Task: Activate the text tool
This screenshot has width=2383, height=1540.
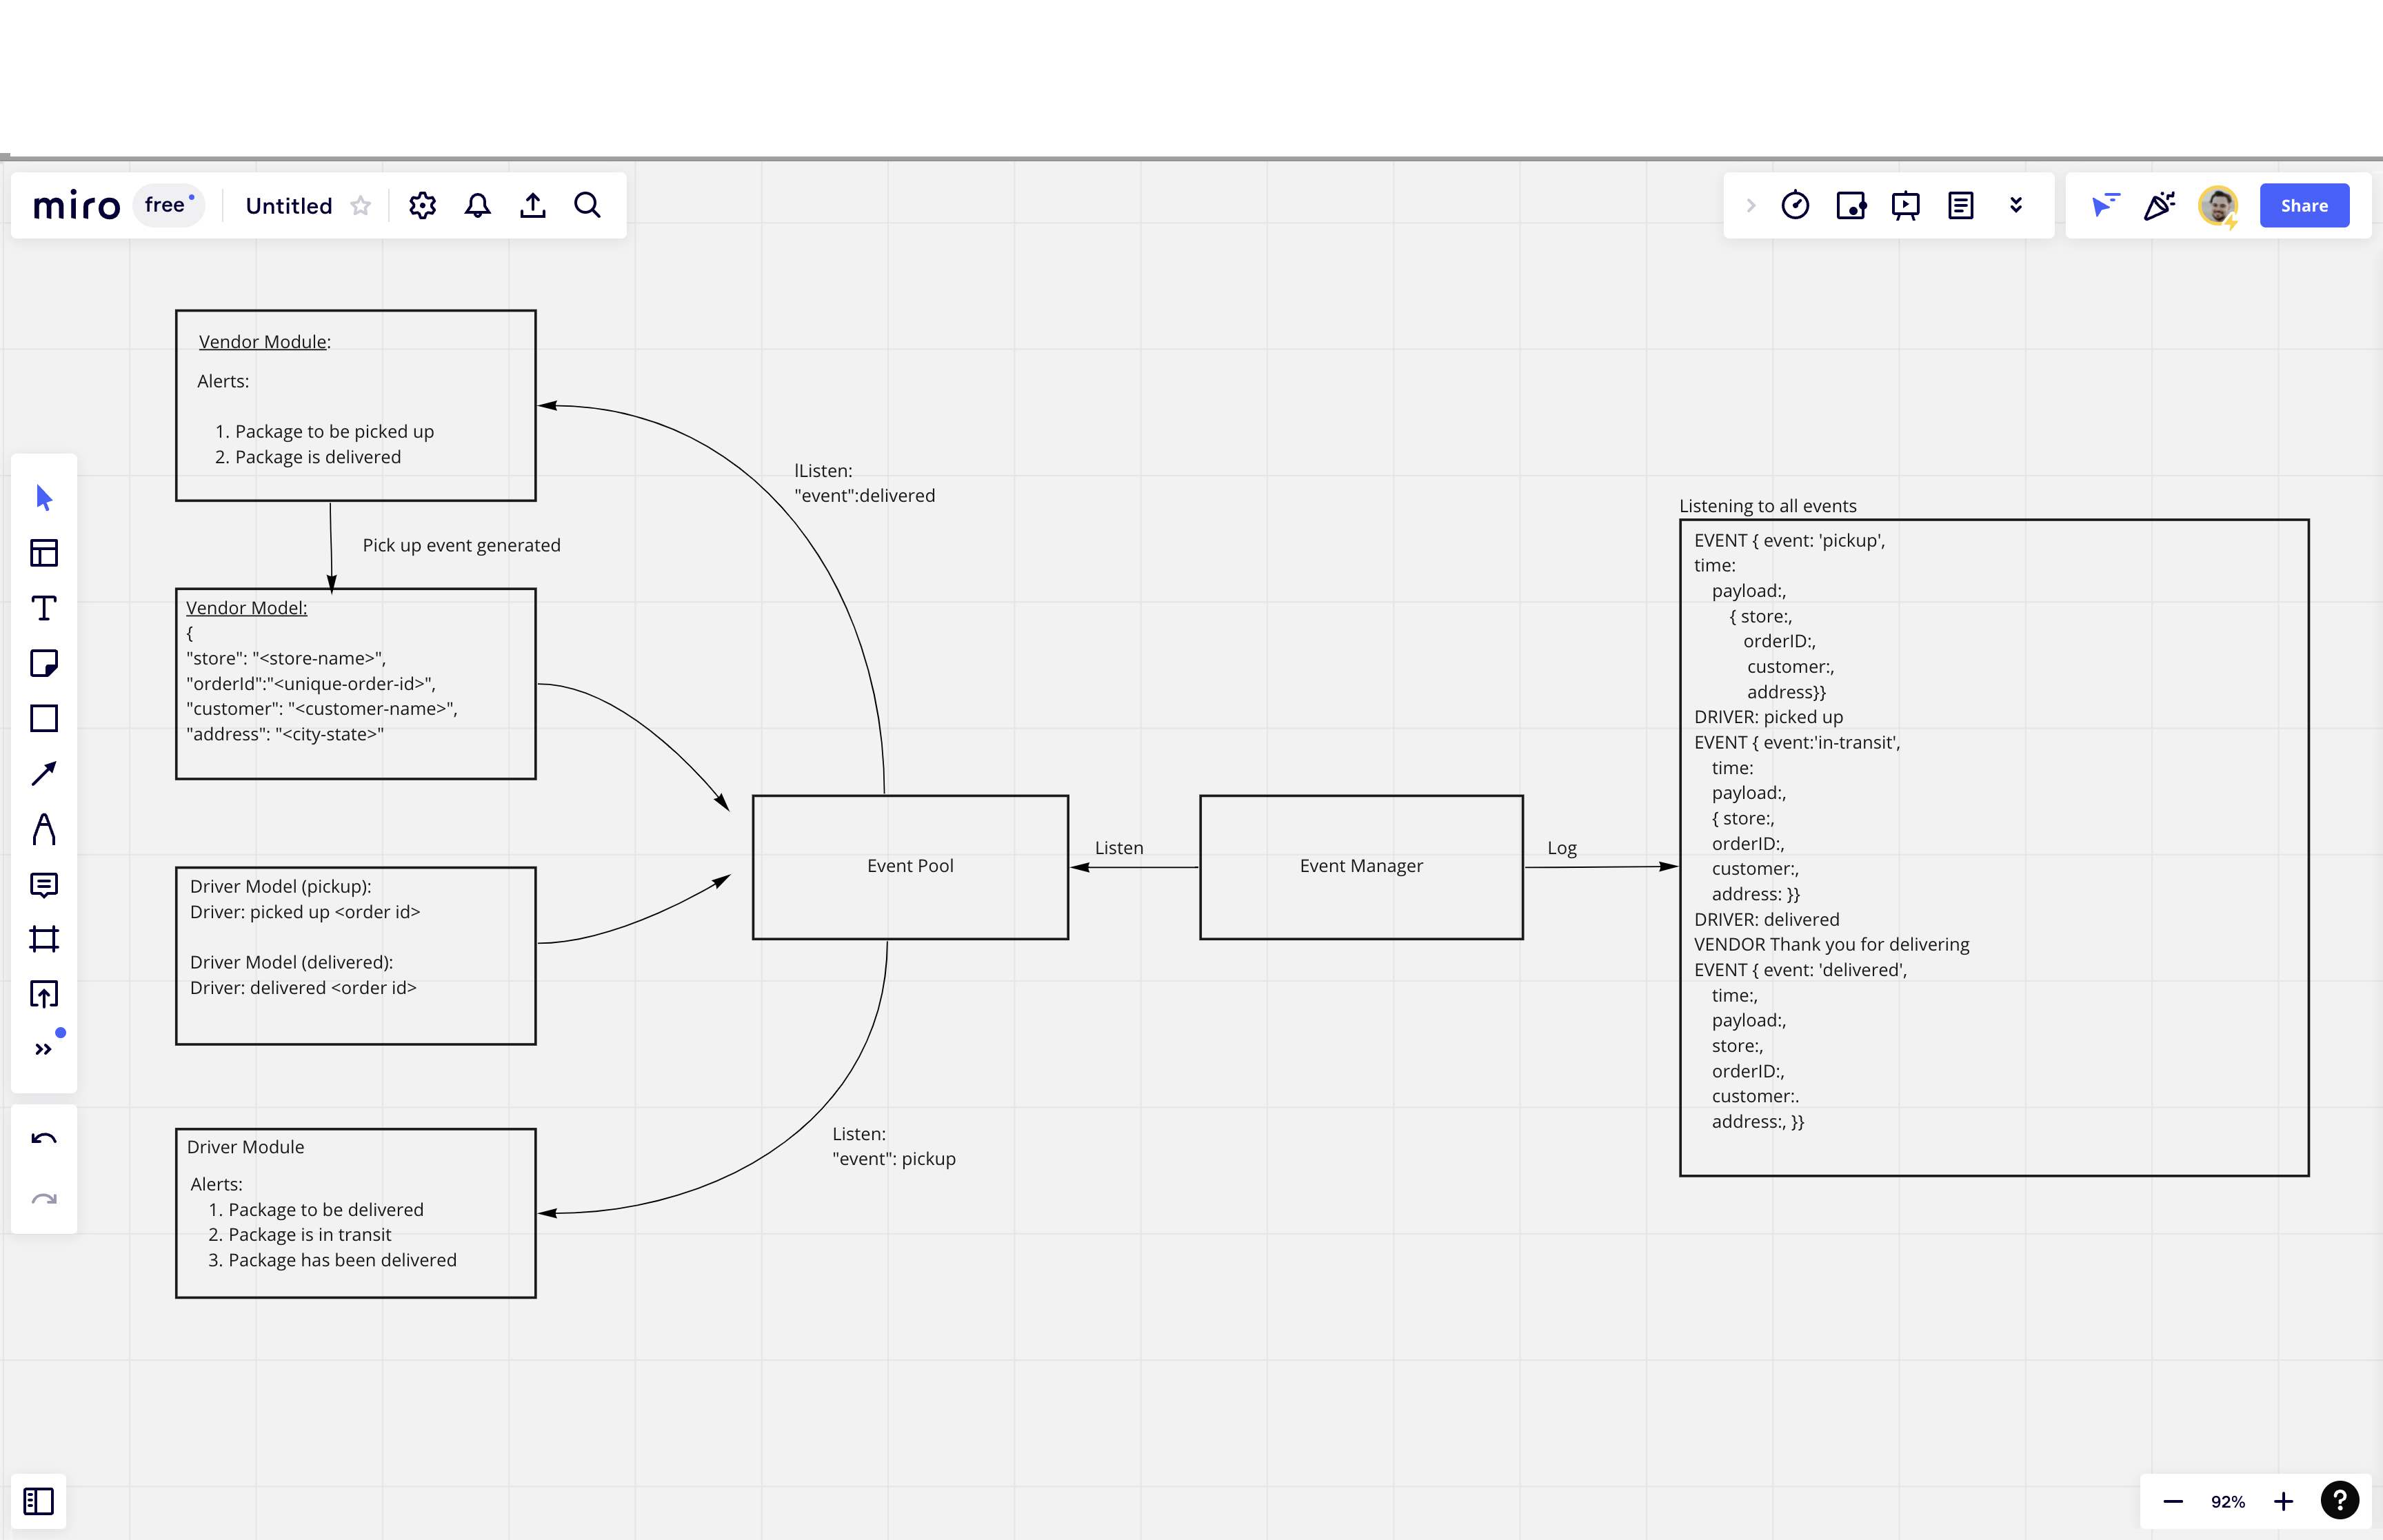Action: pyautogui.click(x=44, y=608)
